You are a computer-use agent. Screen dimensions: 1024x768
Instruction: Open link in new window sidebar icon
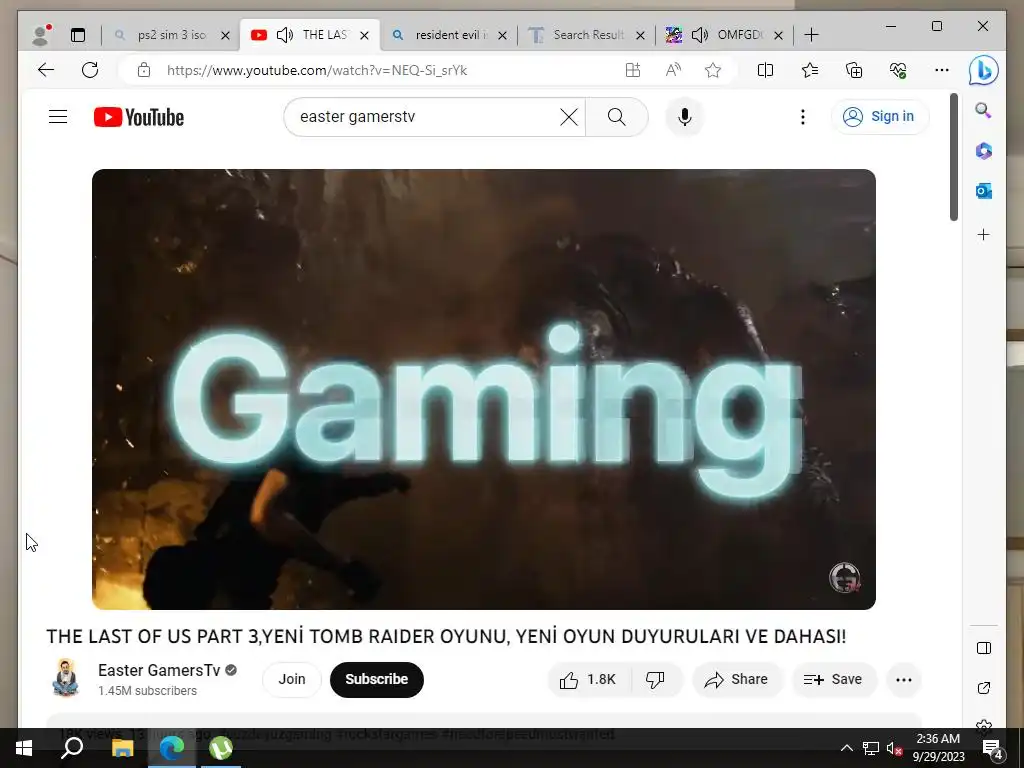click(984, 688)
